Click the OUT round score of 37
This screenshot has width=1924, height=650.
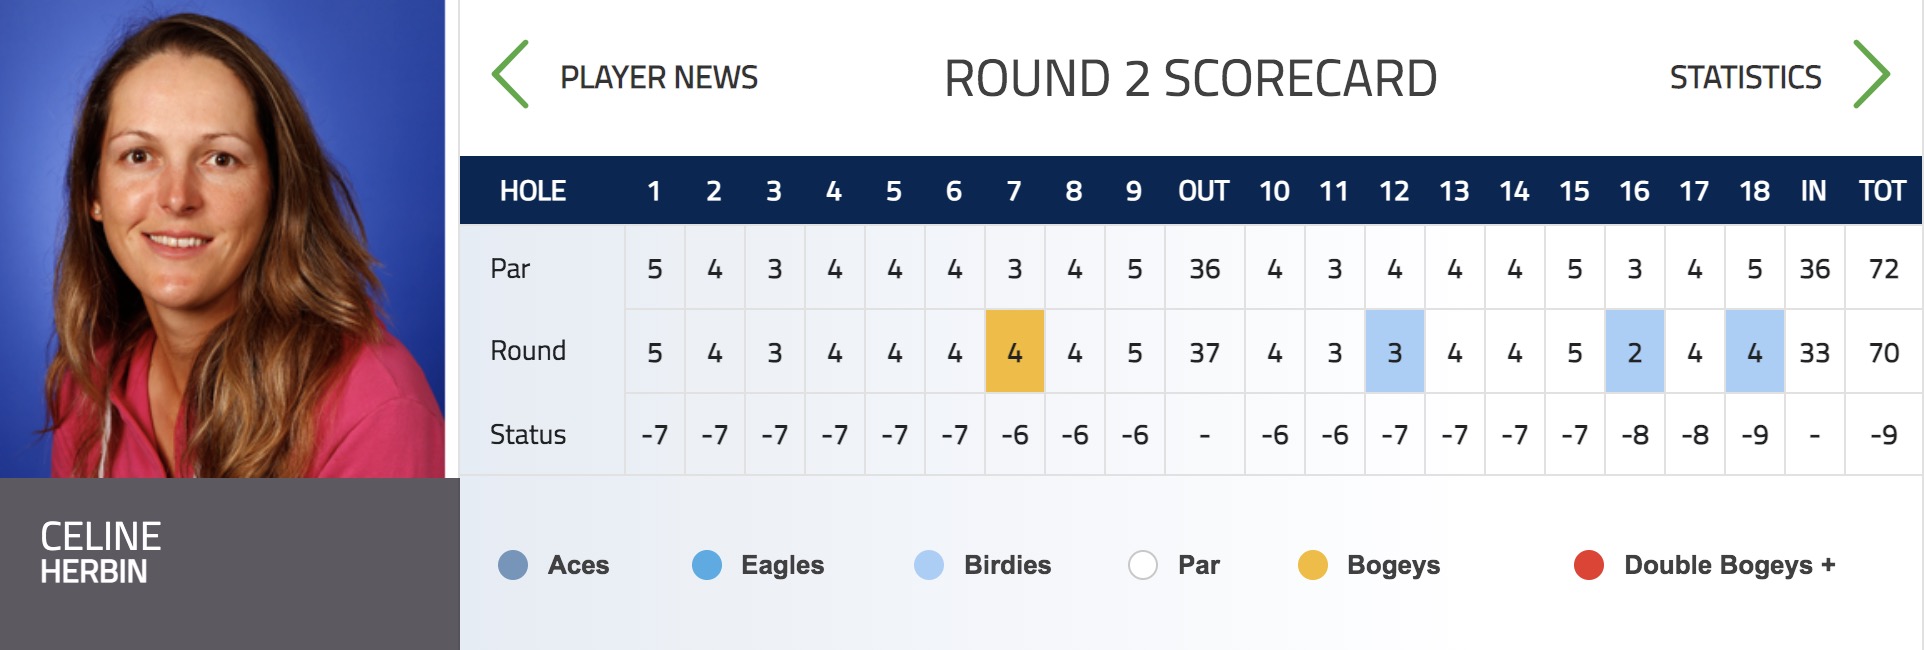point(1205,352)
